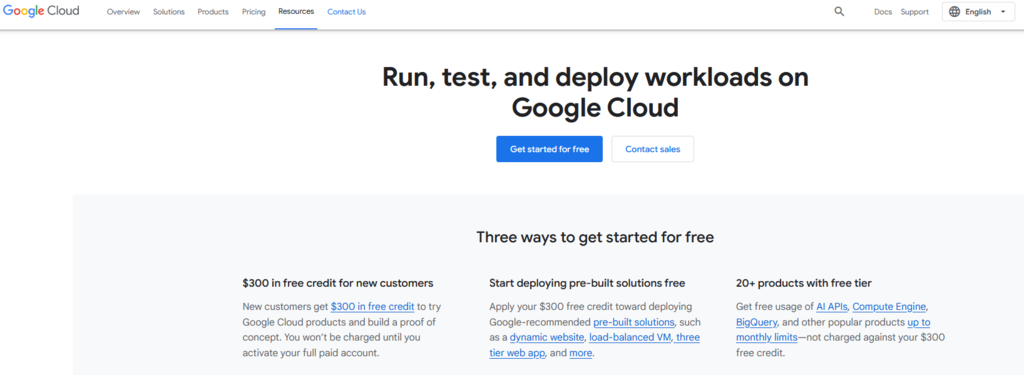Open the Support link
This screenshot has height=375, width=1024.
pos(914,12)
